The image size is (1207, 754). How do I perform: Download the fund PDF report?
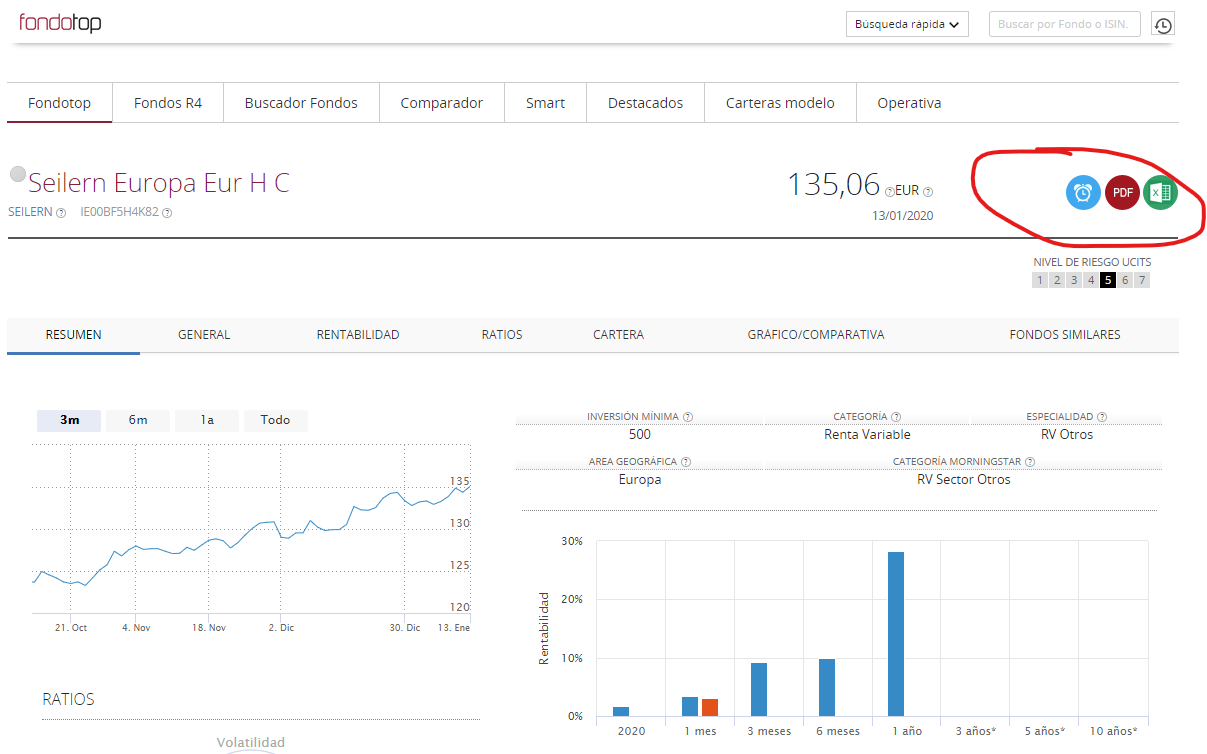click(1122, 192)
